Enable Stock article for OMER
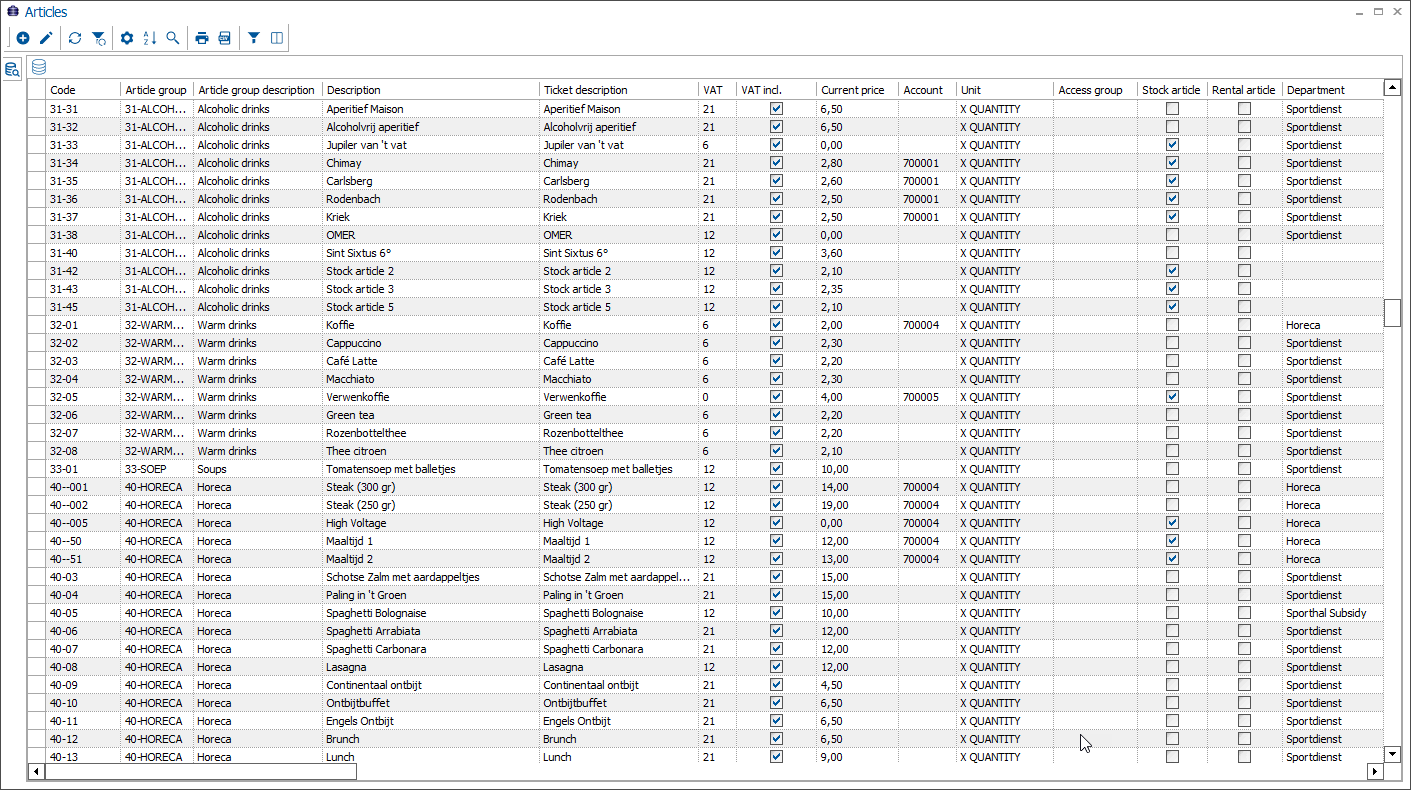 point(1170,234)
